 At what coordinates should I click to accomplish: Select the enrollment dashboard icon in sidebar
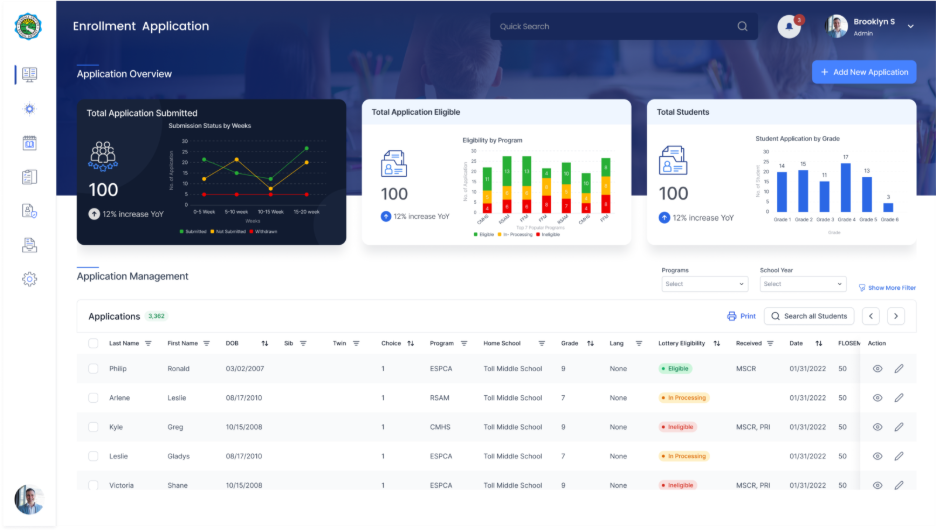[x=29, y=74]
